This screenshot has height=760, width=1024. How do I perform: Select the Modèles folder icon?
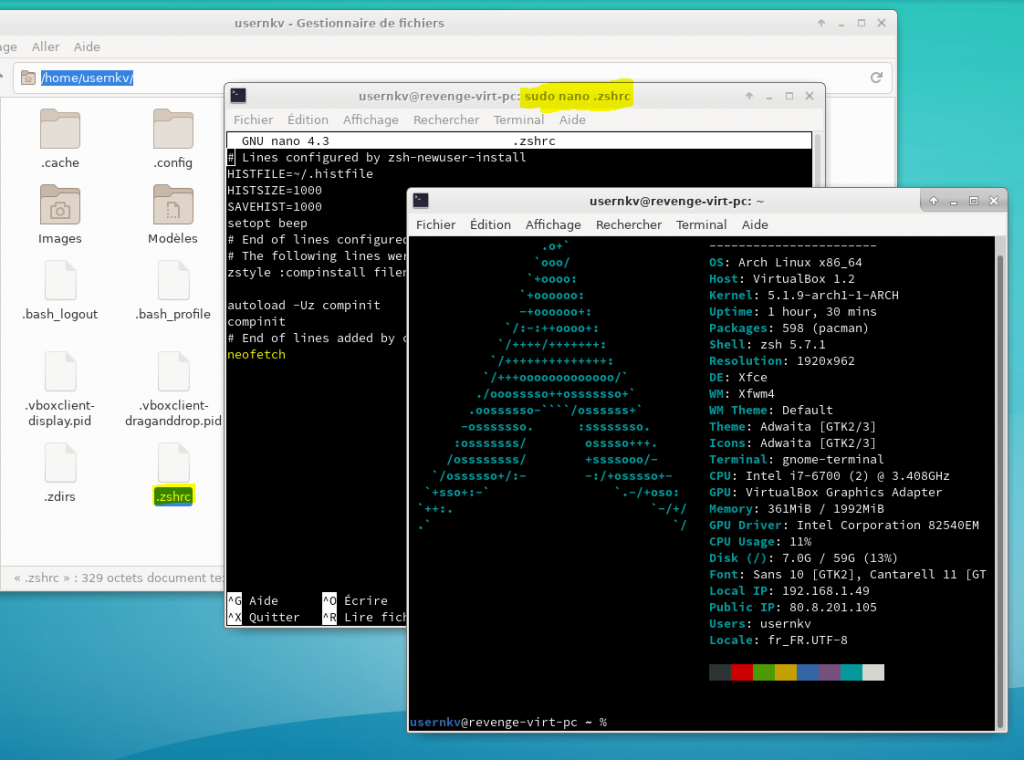click(173, 205)
